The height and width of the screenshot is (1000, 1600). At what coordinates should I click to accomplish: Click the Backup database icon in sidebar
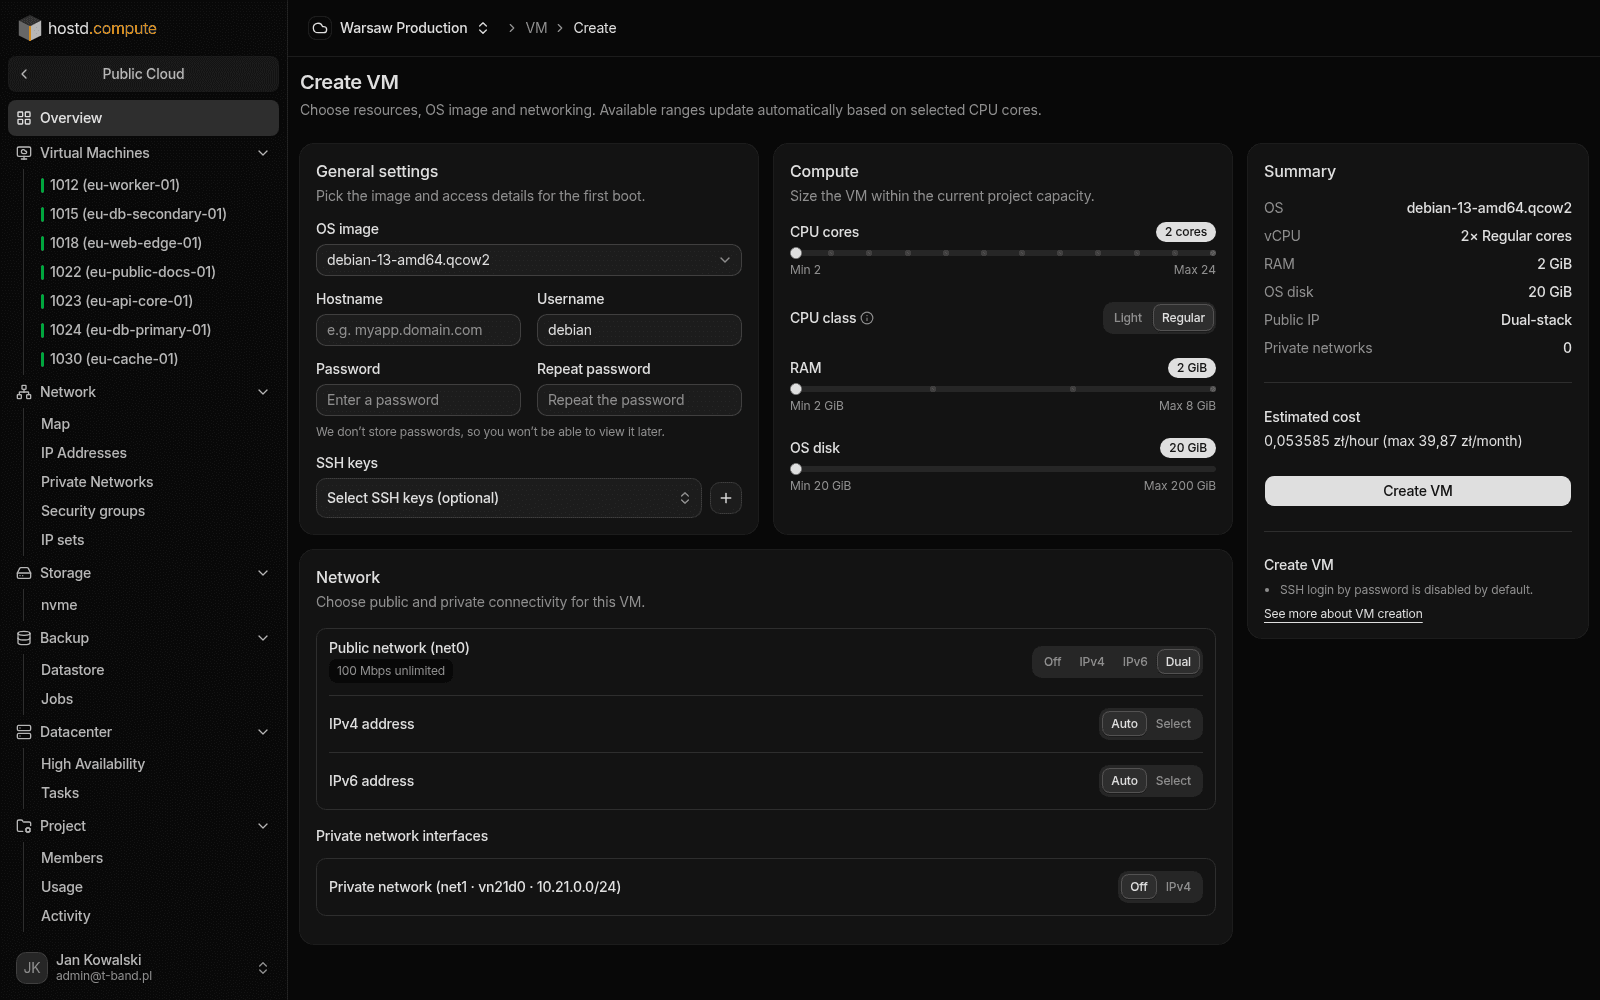click(24, 638)
